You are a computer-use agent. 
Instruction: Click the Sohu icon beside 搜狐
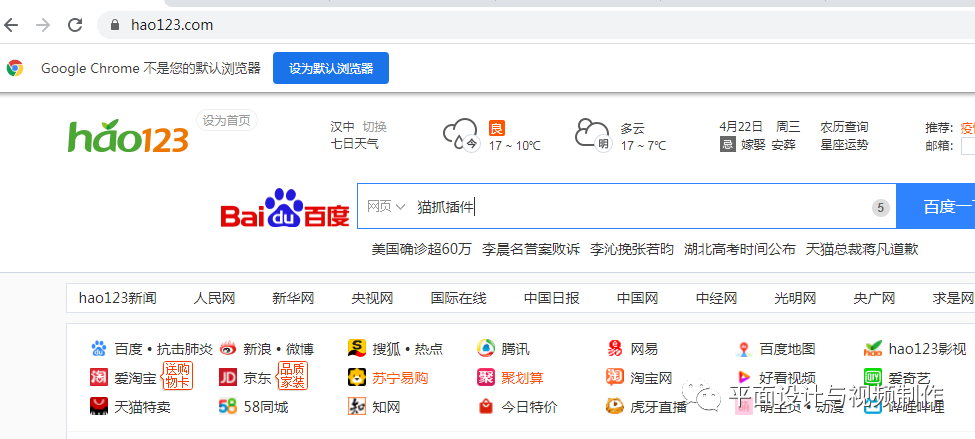point(357,348)
